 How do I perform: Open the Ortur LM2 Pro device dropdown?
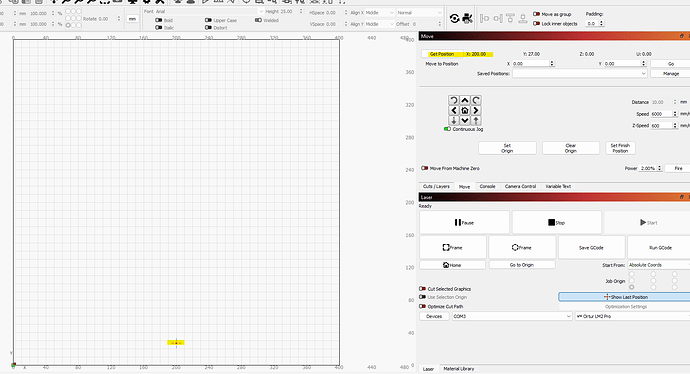click(x=632, y=316)
